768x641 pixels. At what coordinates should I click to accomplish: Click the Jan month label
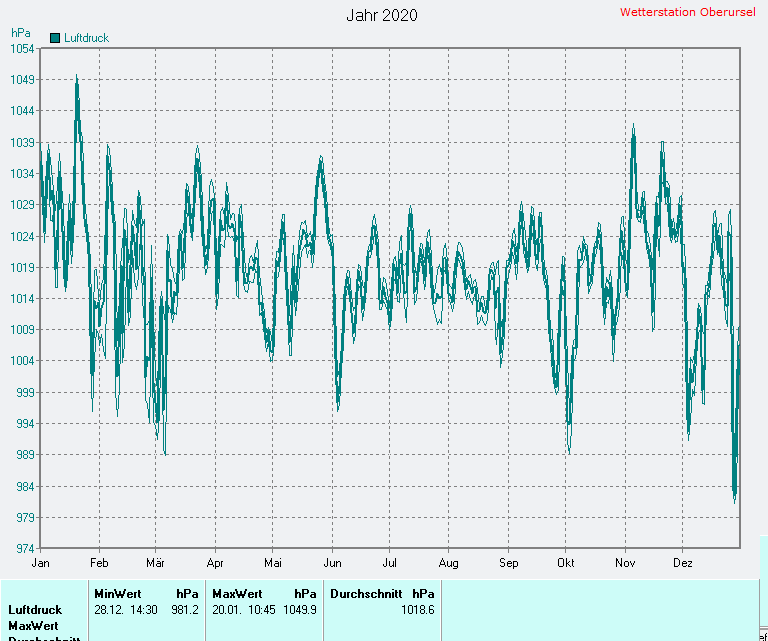click(40, 563)
